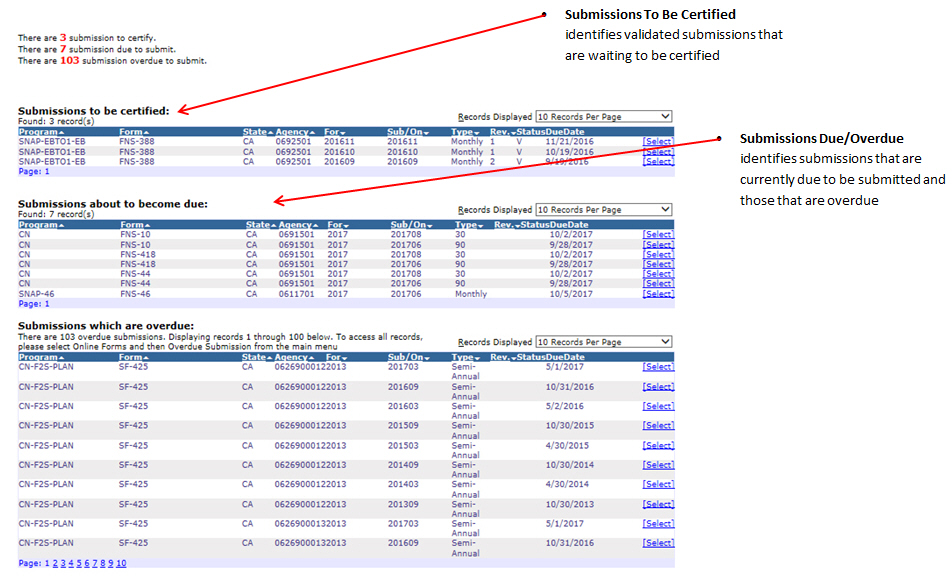952x577 pixels.
Task: Select overdue submission due 5/2/2016
Action: tap(658, 406)
